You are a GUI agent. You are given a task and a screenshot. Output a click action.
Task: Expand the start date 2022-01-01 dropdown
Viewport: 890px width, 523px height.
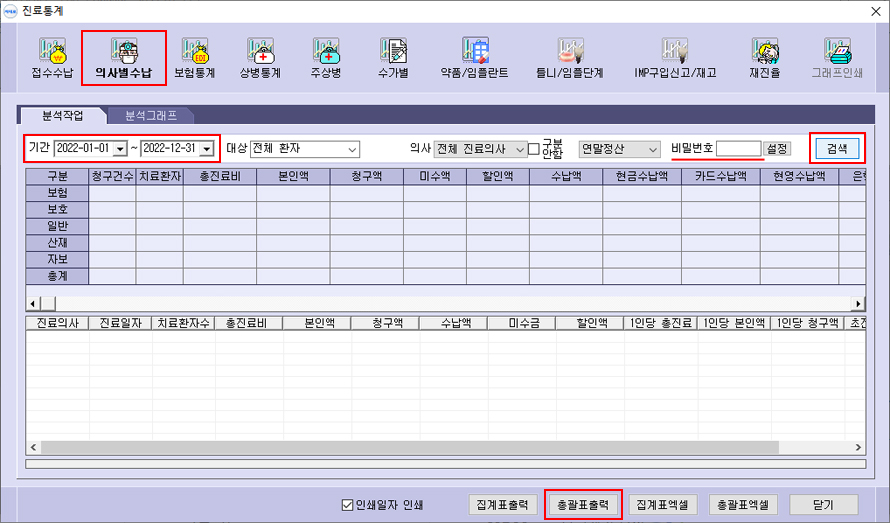pos(121,149)
